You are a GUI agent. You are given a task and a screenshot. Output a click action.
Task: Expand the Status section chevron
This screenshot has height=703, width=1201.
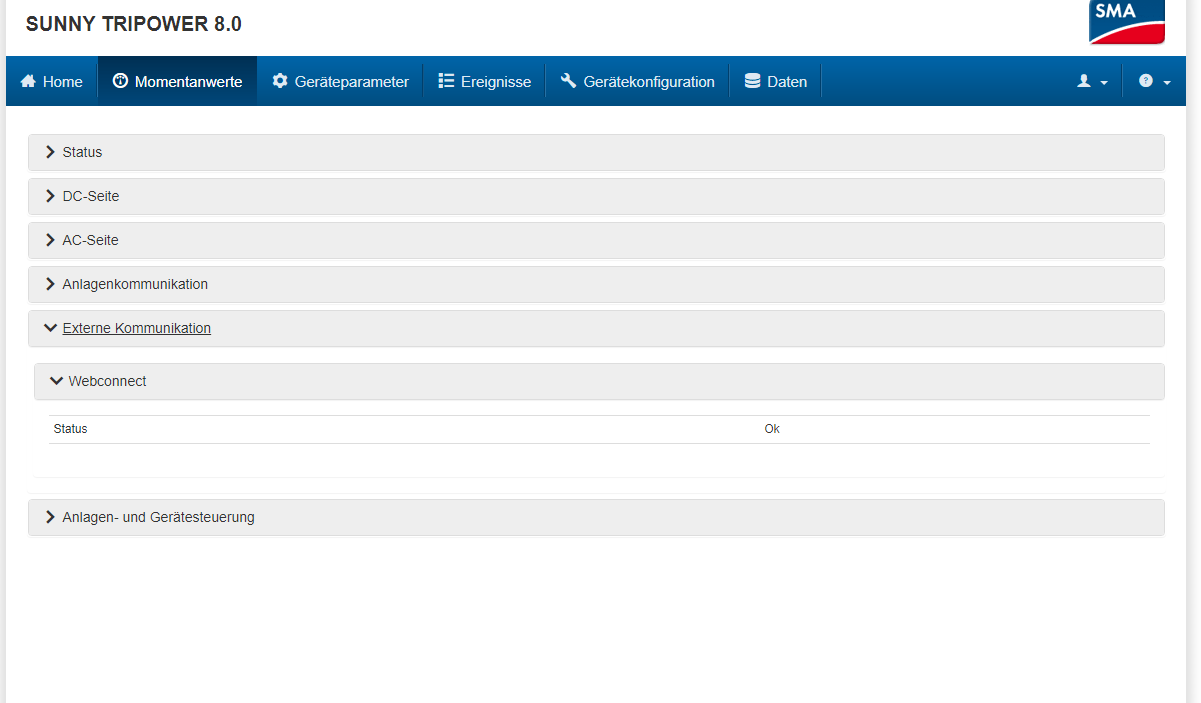(x=50, y=152)
